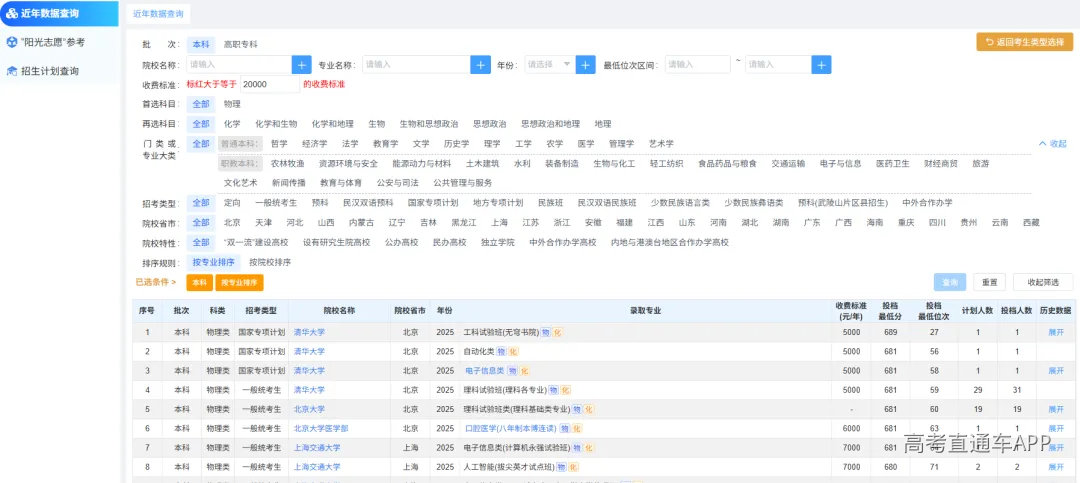
Task: Focus 收费标准 threshold field showing 20000
Action: (x=270, y=85)
